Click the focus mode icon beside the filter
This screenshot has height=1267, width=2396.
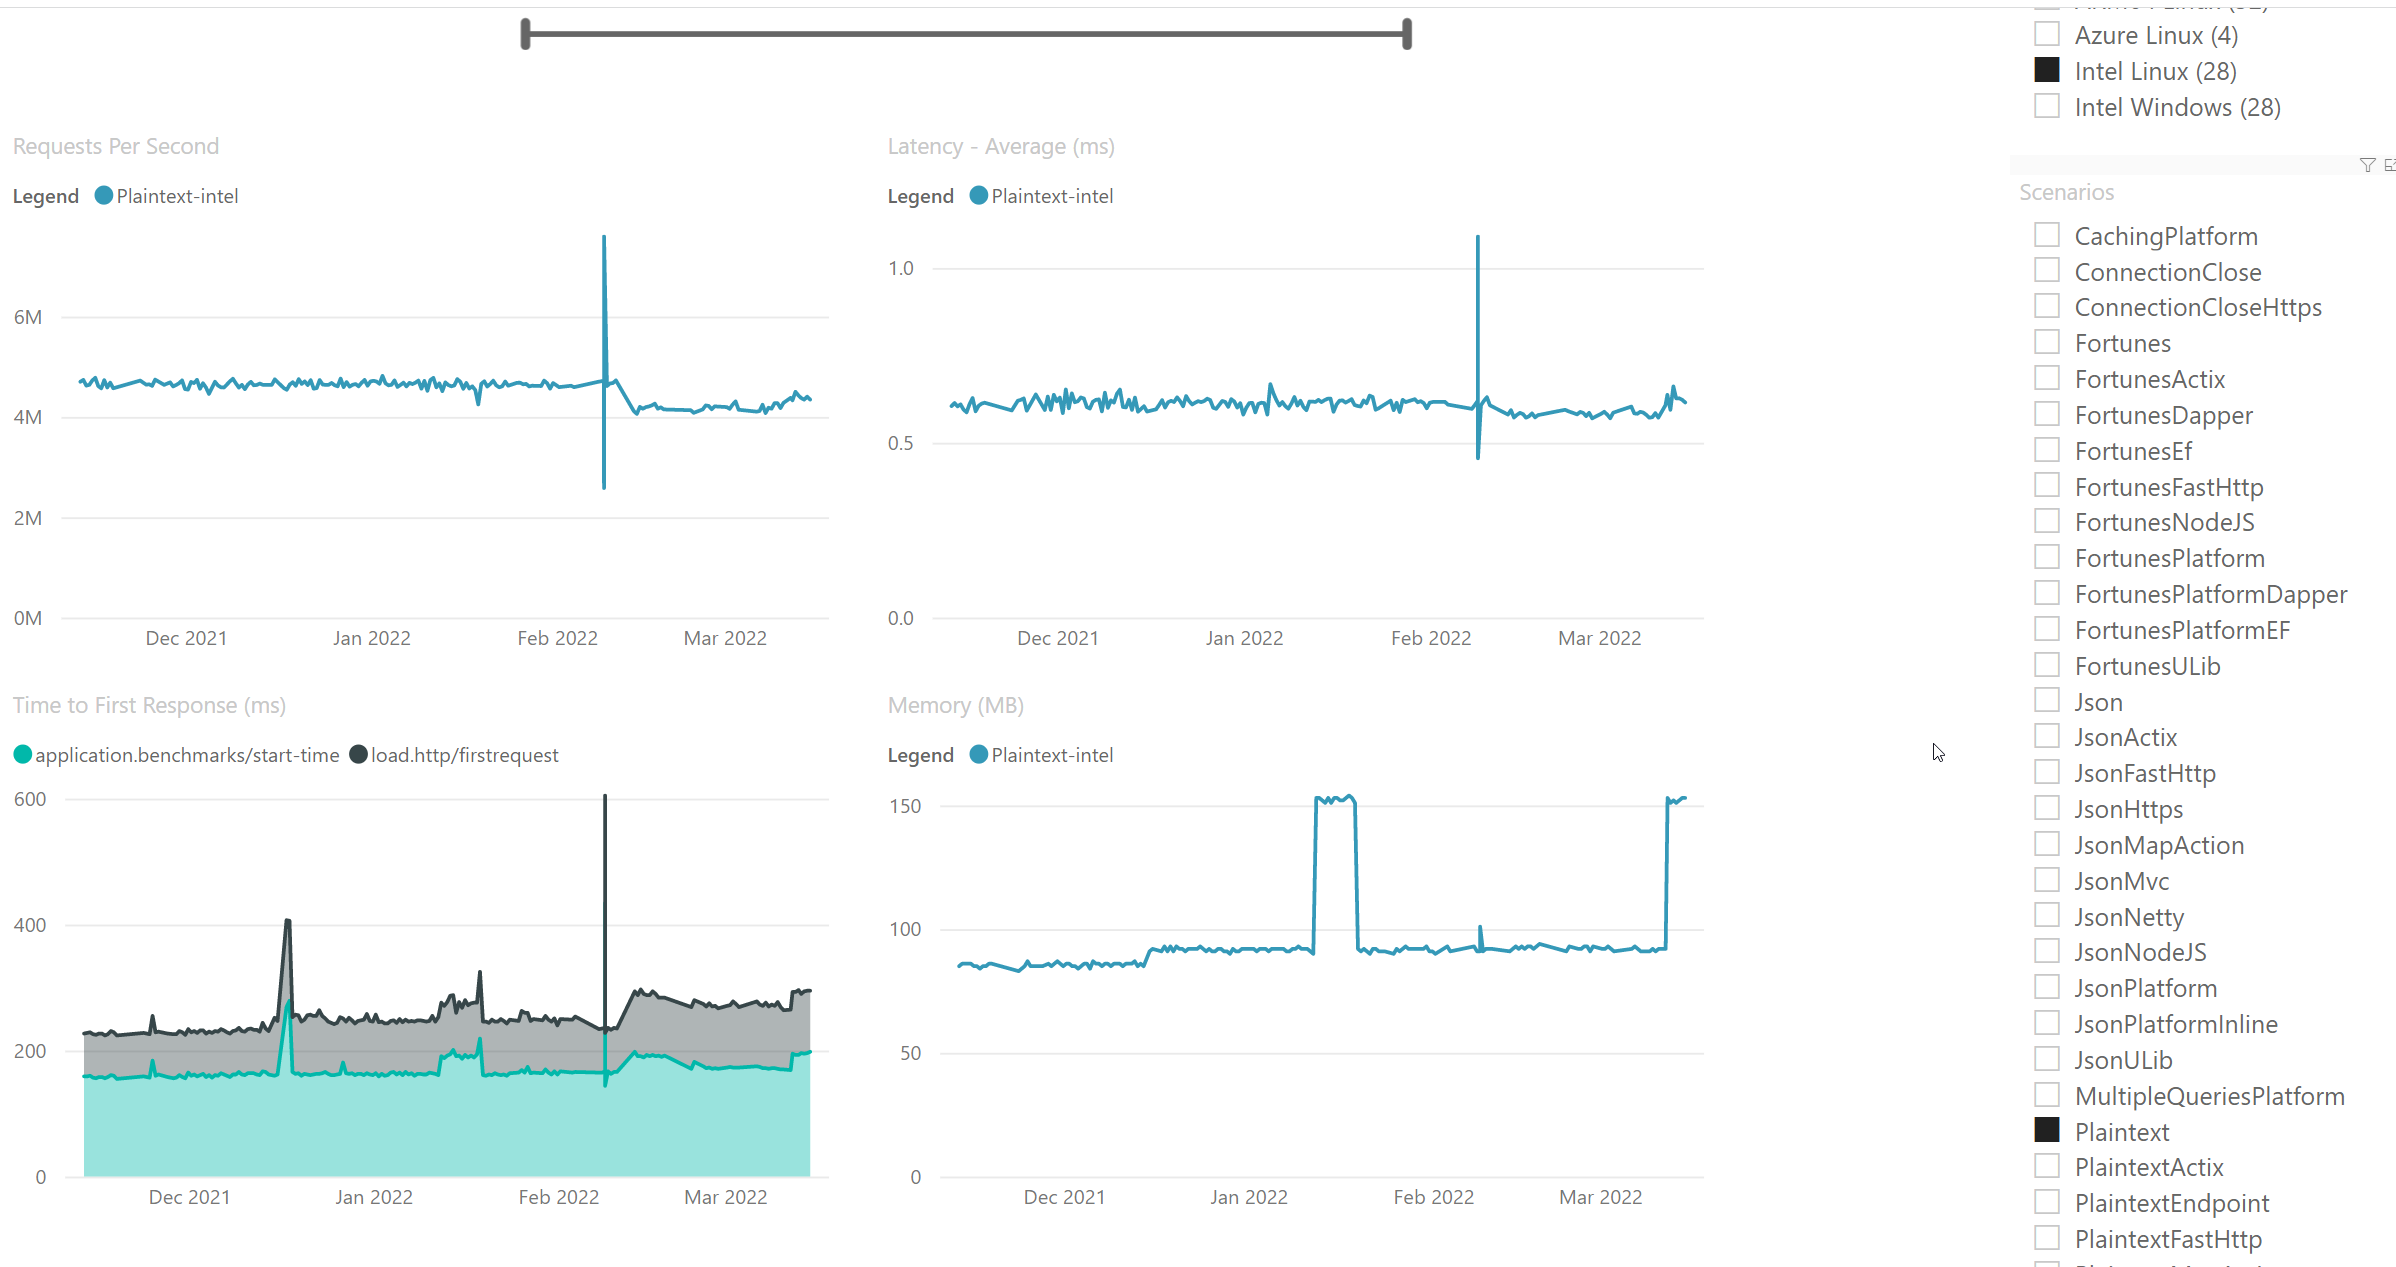coord(2390,165)
